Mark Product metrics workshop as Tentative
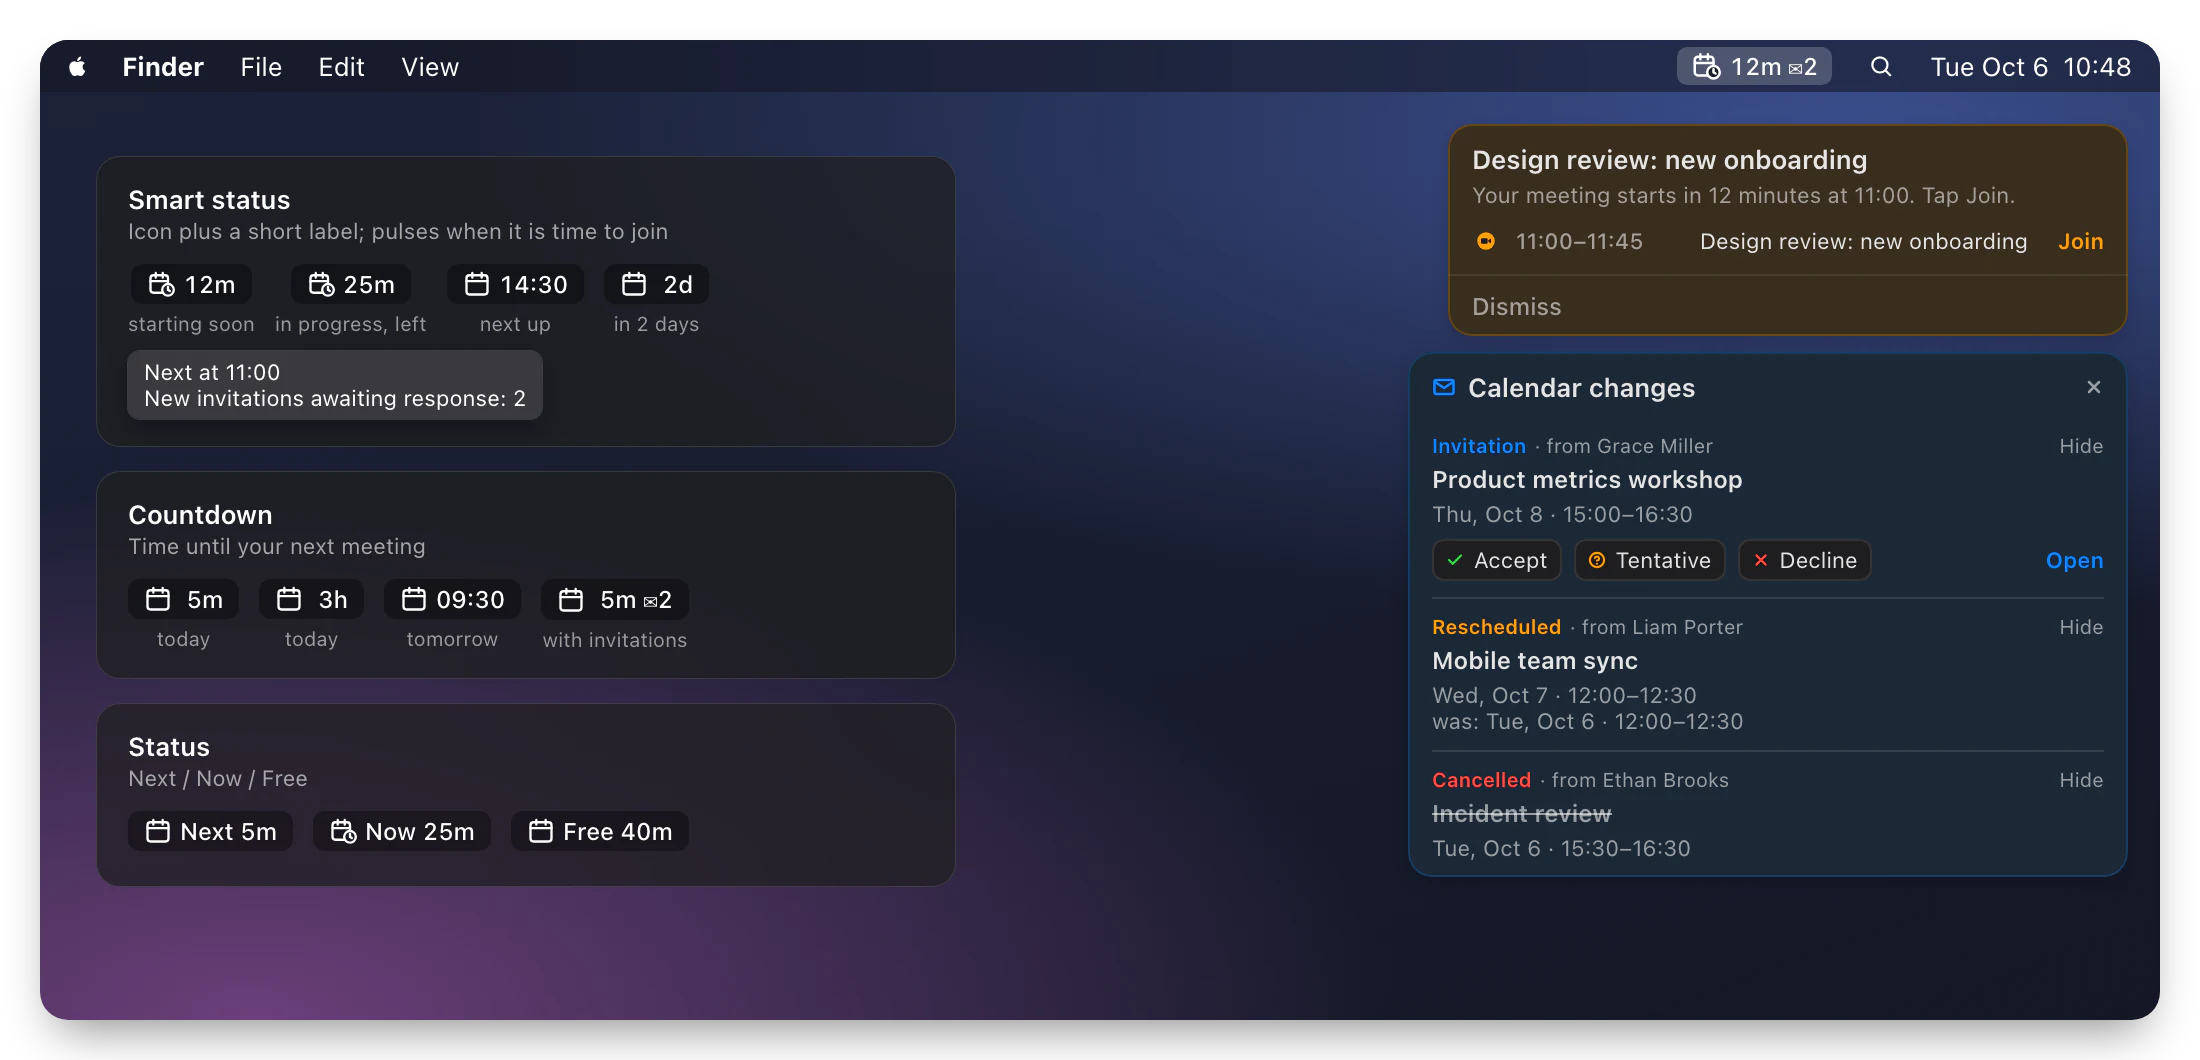The height and width of the screenshot is (1060, 2200). click(1650, 561)
